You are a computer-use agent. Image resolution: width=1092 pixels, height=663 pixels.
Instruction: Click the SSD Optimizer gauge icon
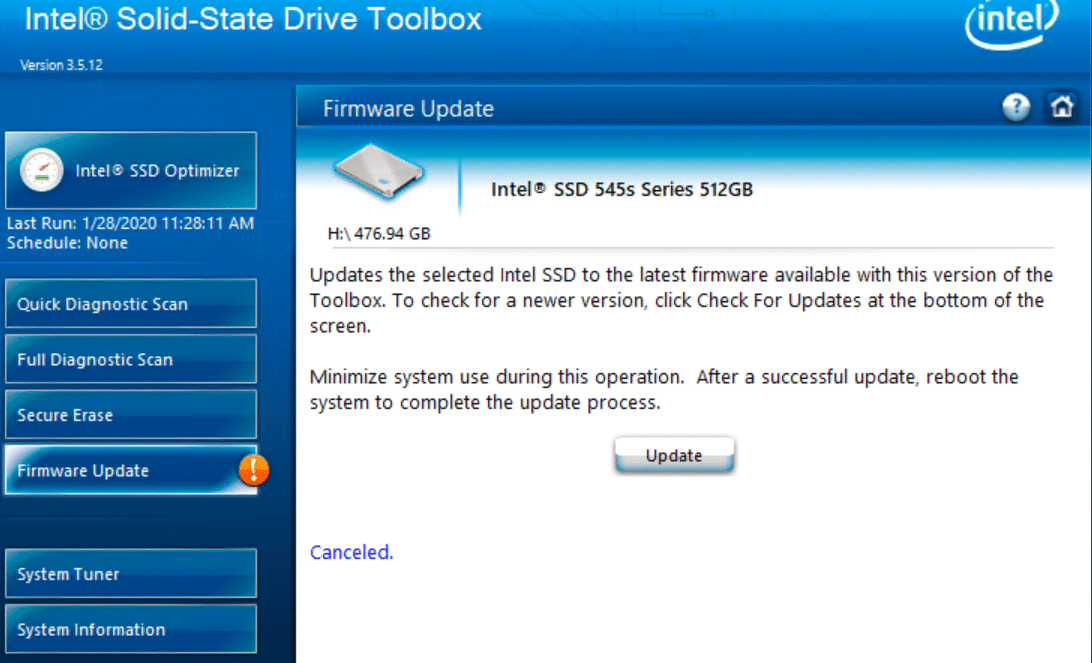41,170
